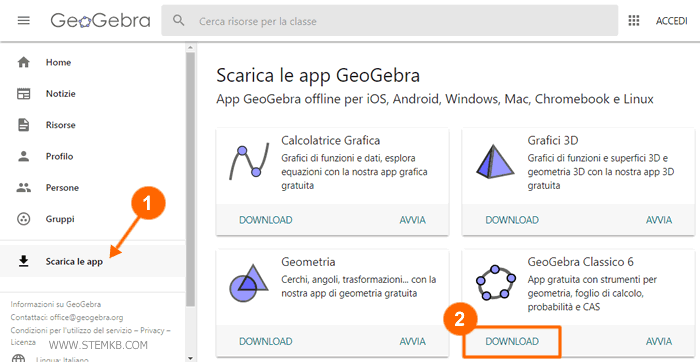Click the Grafici 3D title

(553, 141)
